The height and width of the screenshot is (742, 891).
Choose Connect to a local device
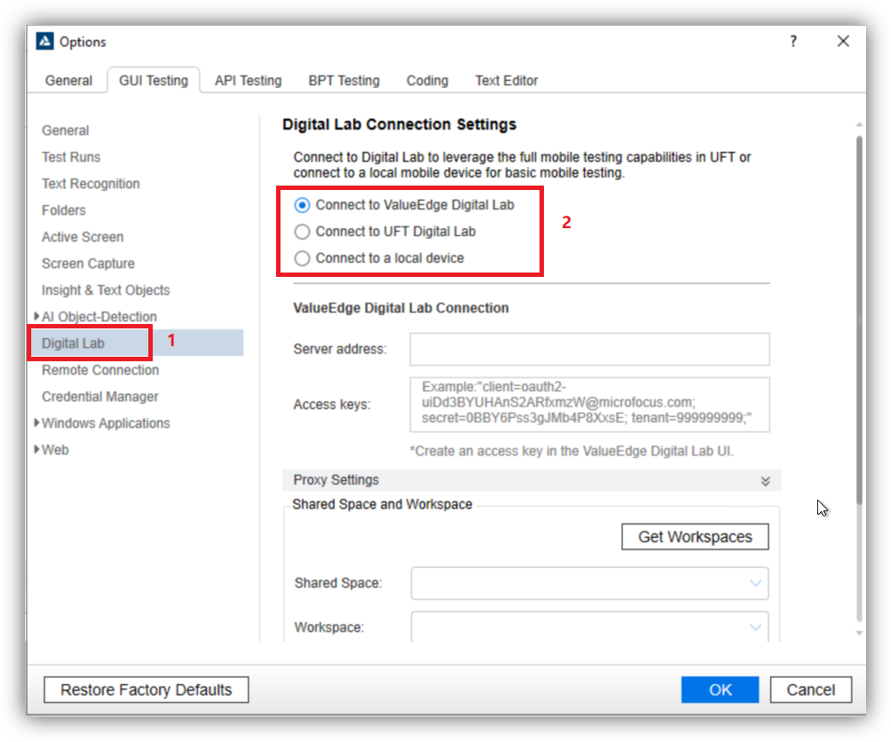coord(303,258)
